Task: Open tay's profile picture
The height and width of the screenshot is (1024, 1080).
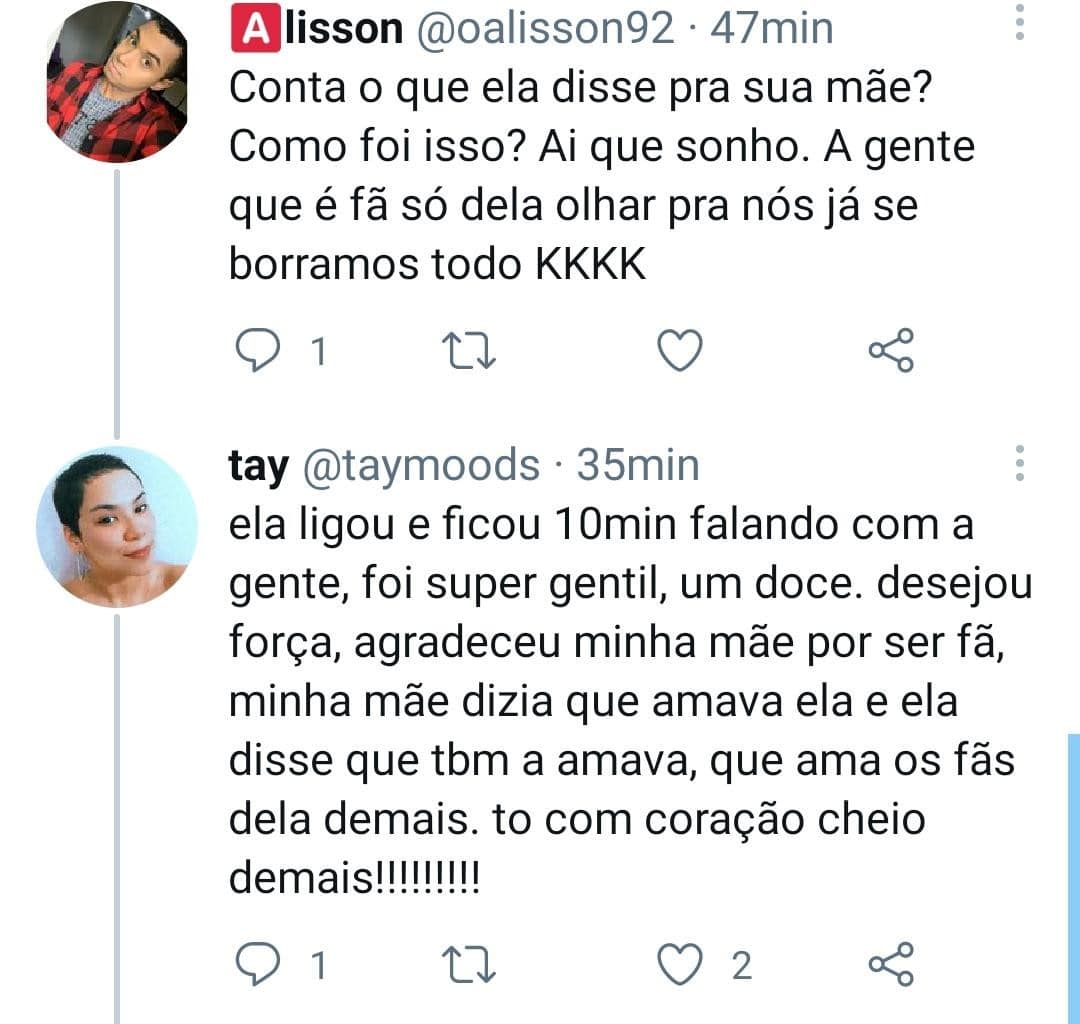Action: pyautogui.click(x=117, y=527)
